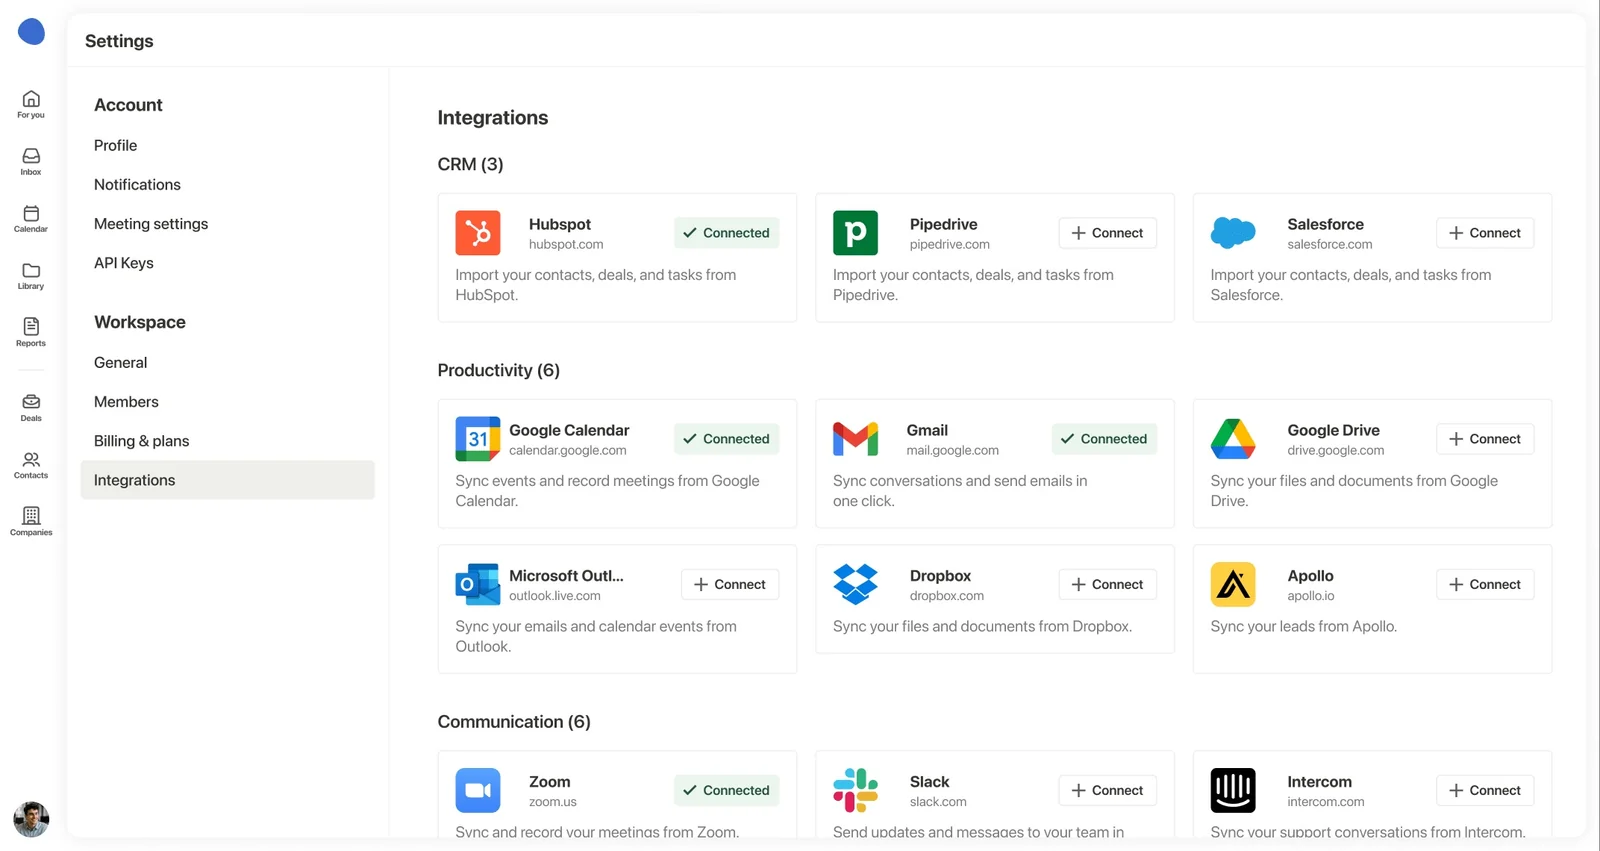Screen dimensions: 1600x851
Task: Open the Contacts sidebar icon
Action: (31, 464)
